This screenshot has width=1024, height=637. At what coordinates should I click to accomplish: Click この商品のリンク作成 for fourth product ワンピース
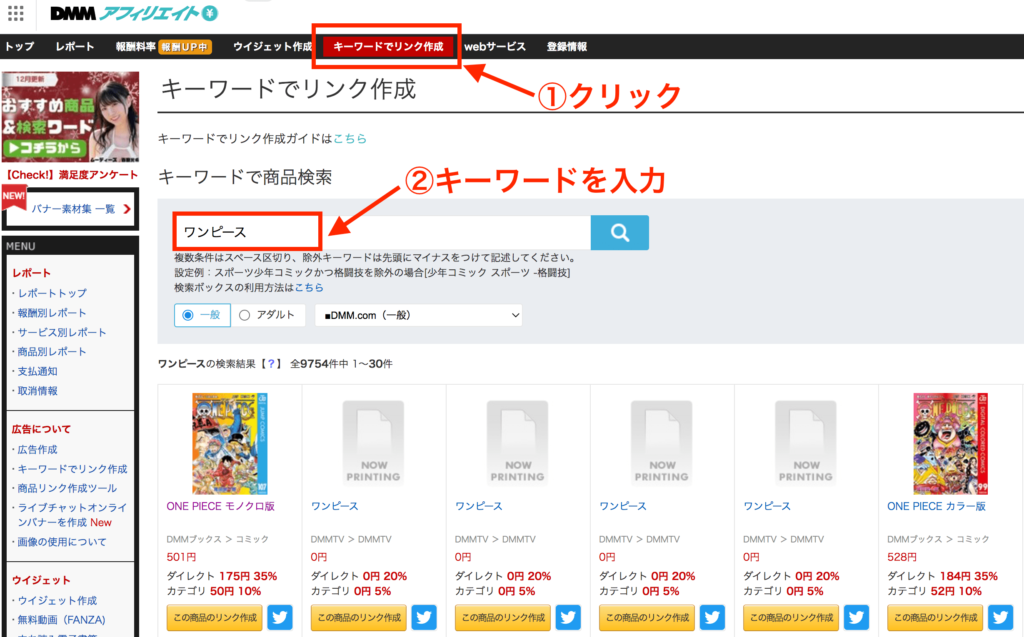pyautogui.click(x=647, y=617)
